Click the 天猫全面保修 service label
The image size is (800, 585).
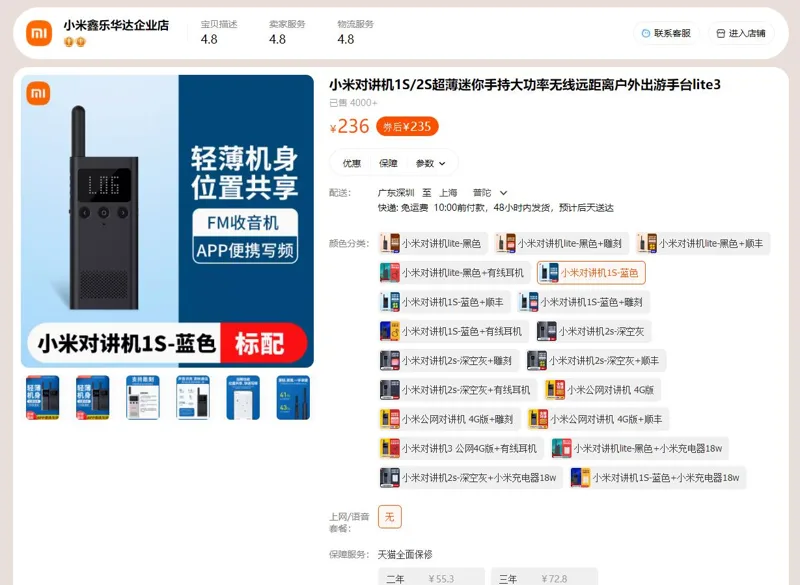(x=405, y=554)
